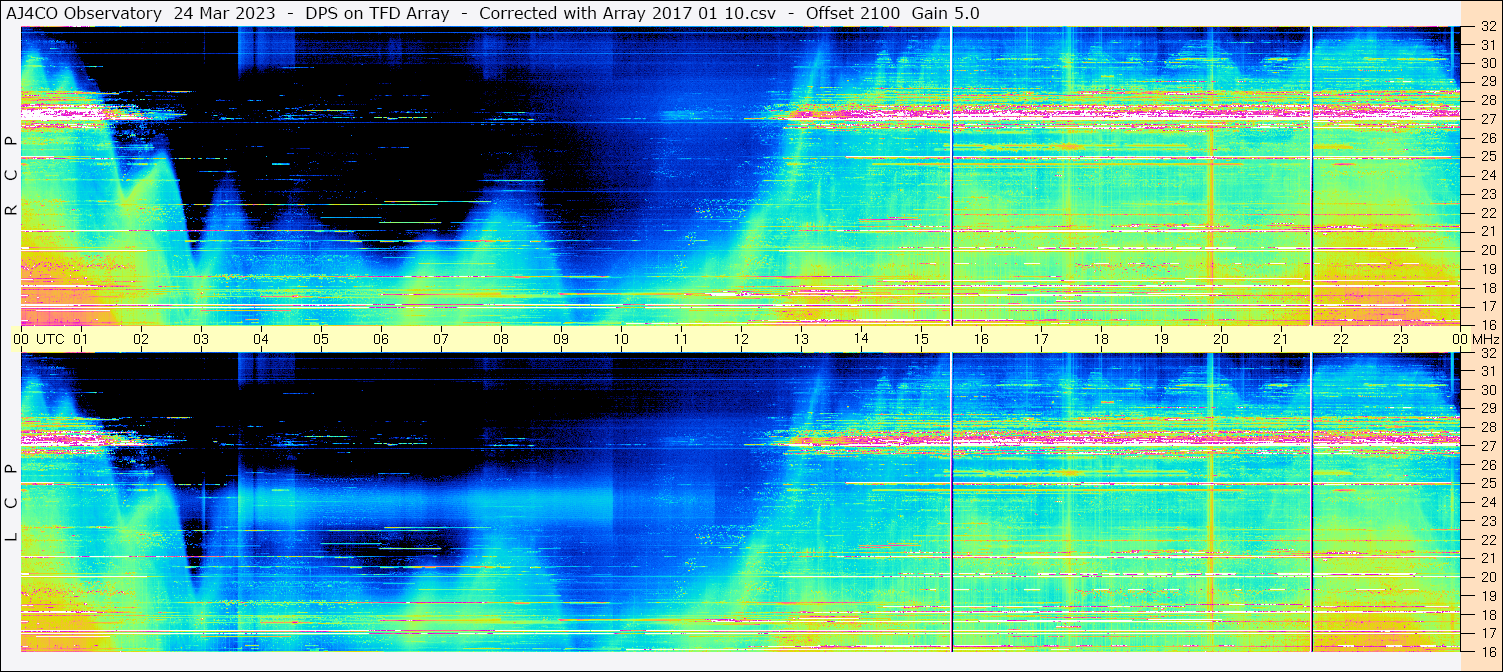This screenshot has height=672, width=1503.
Task: Click hour '15' on the UTC axis
Action: (921, 339)
